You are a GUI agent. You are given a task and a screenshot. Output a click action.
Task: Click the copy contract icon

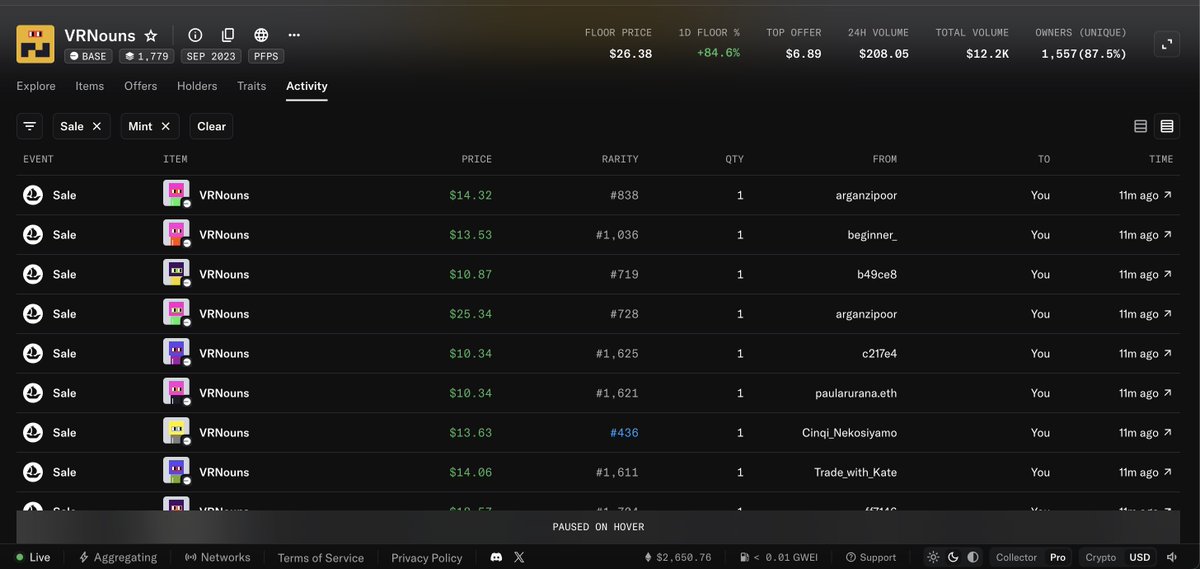coord(228,35)
